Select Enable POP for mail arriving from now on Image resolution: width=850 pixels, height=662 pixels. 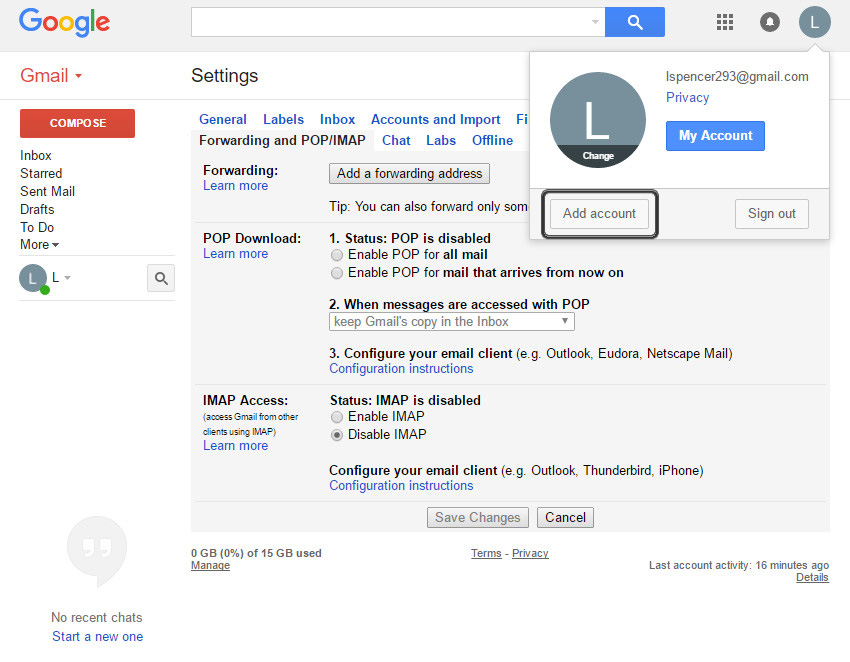(337, 273)
